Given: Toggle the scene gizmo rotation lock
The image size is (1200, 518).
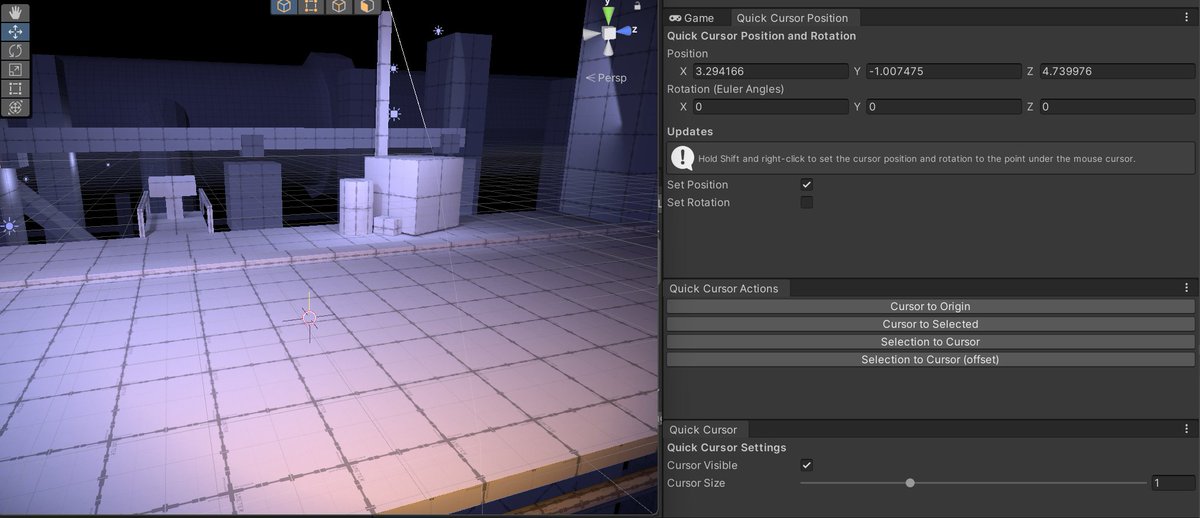Looking at the screenshot, I should [x=637, y=6].
